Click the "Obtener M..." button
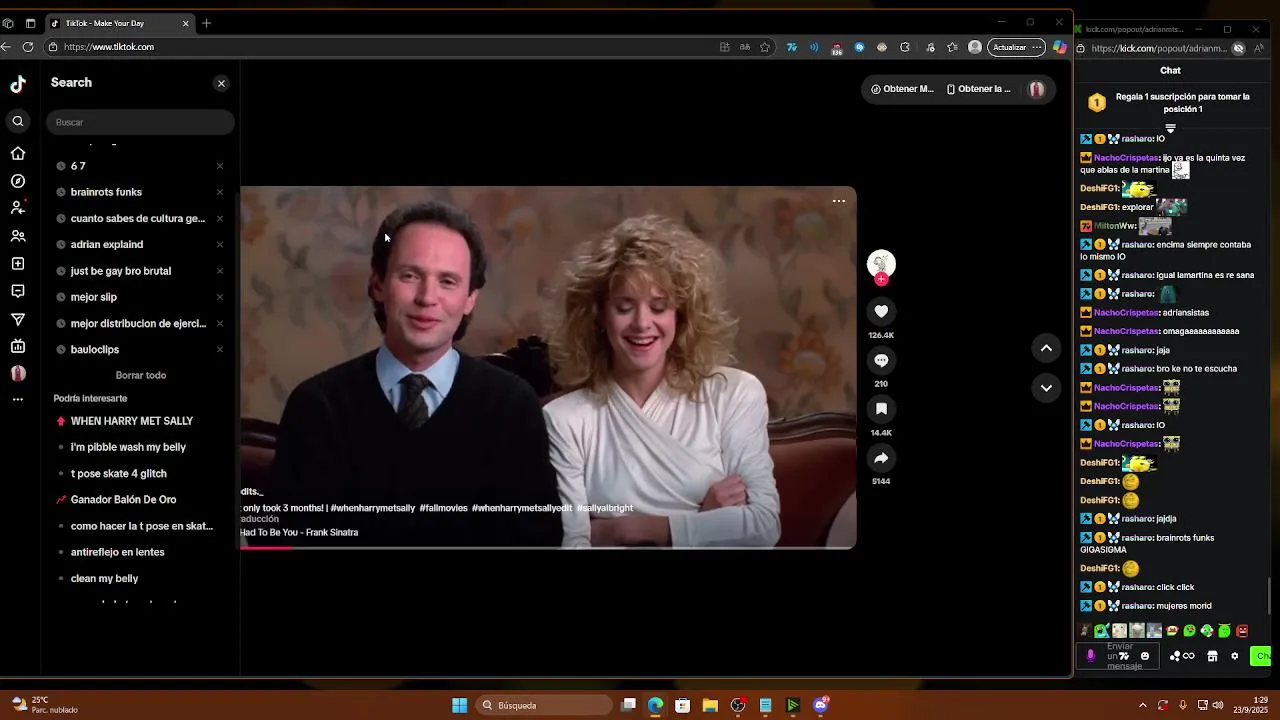 (x=902, y=89)
